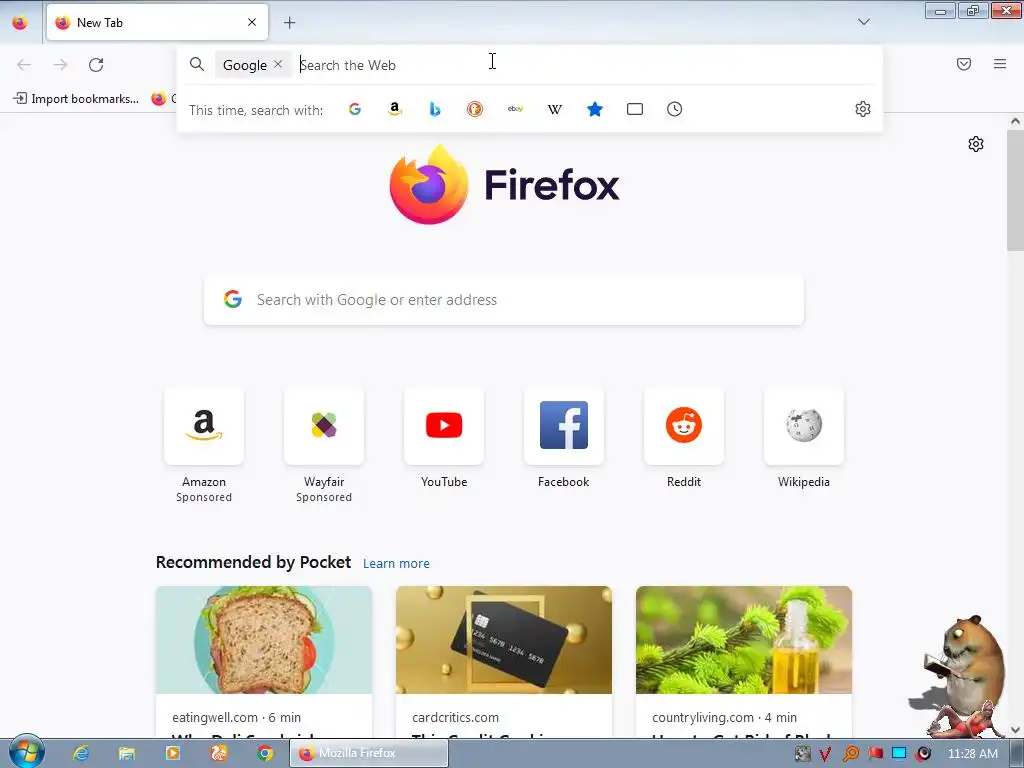Viewport: 1024px width, 768px height.
Task: Click Import bookmarks in bookmarks toolbar
Action: coord(76,99)
